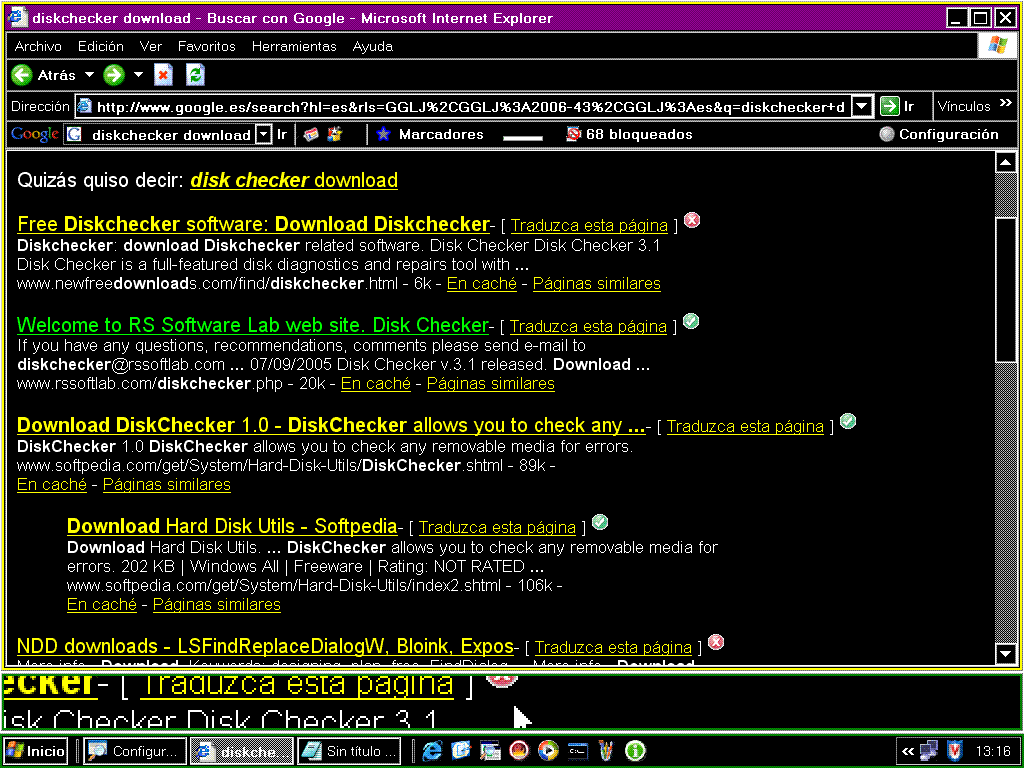Screen dimensions: 1024x768
Task: Click 'Traduzca esta página' for RS Software Lab
Action: (588, 326)
